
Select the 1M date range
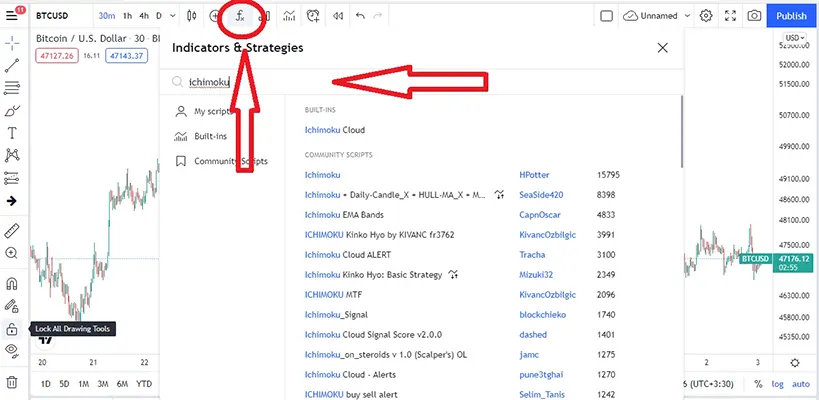click(84, 384)
